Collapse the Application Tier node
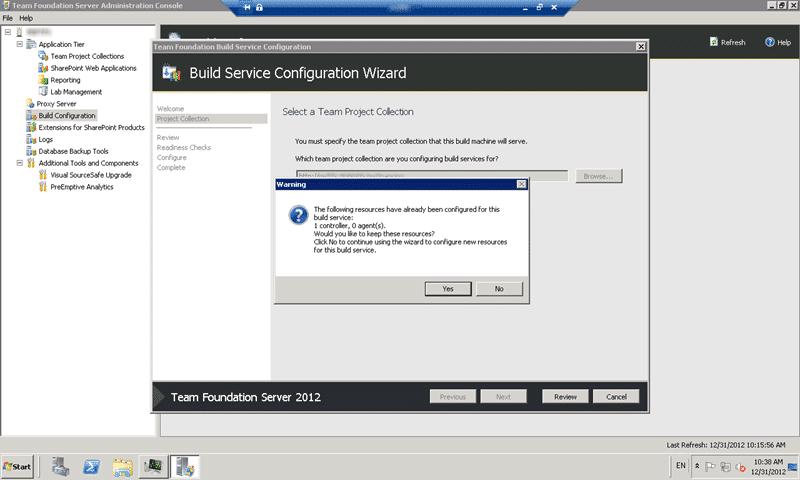Screen dimensions: 800x480 [19, 44]
